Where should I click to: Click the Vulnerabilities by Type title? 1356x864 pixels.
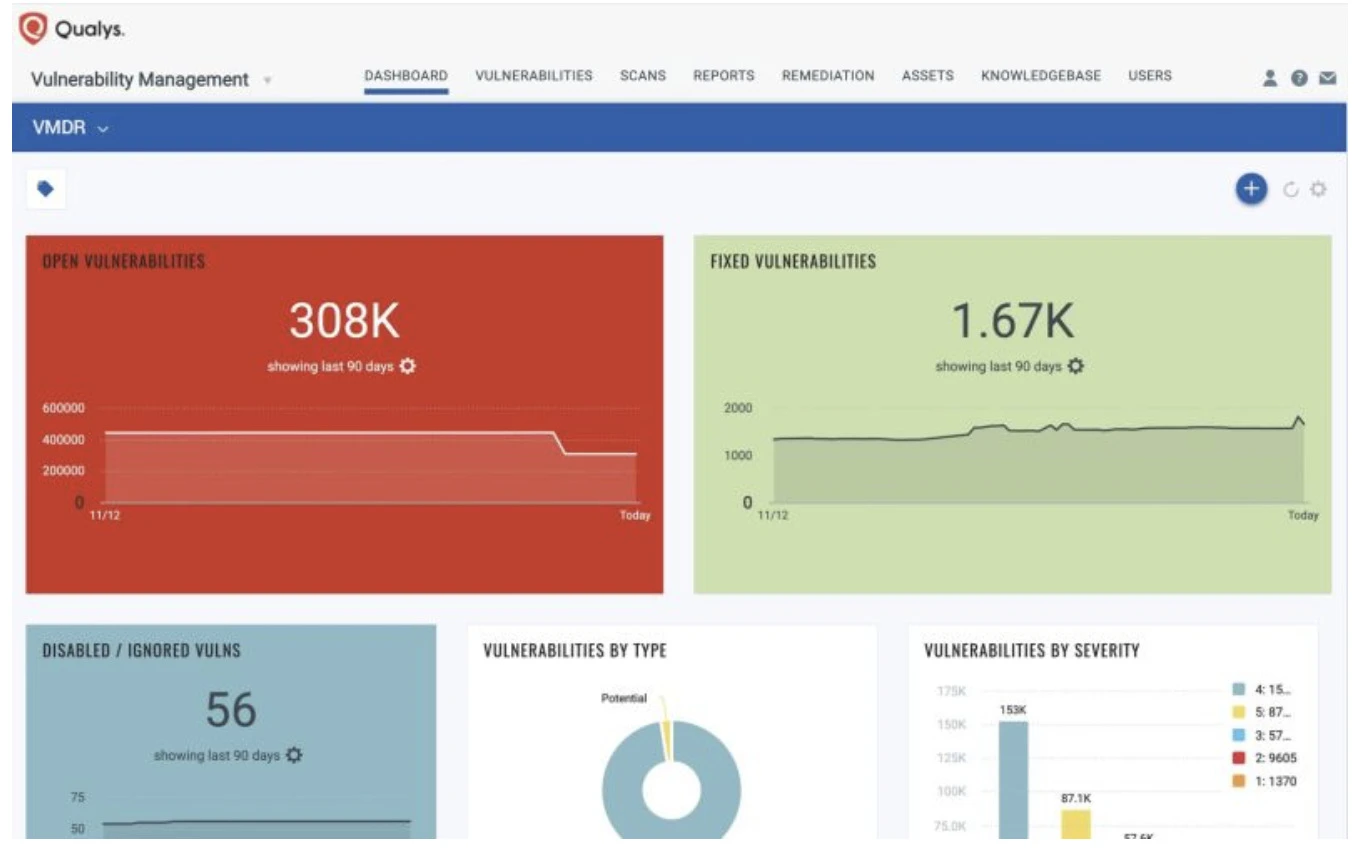pyautogui.click(x=575, y=650)
